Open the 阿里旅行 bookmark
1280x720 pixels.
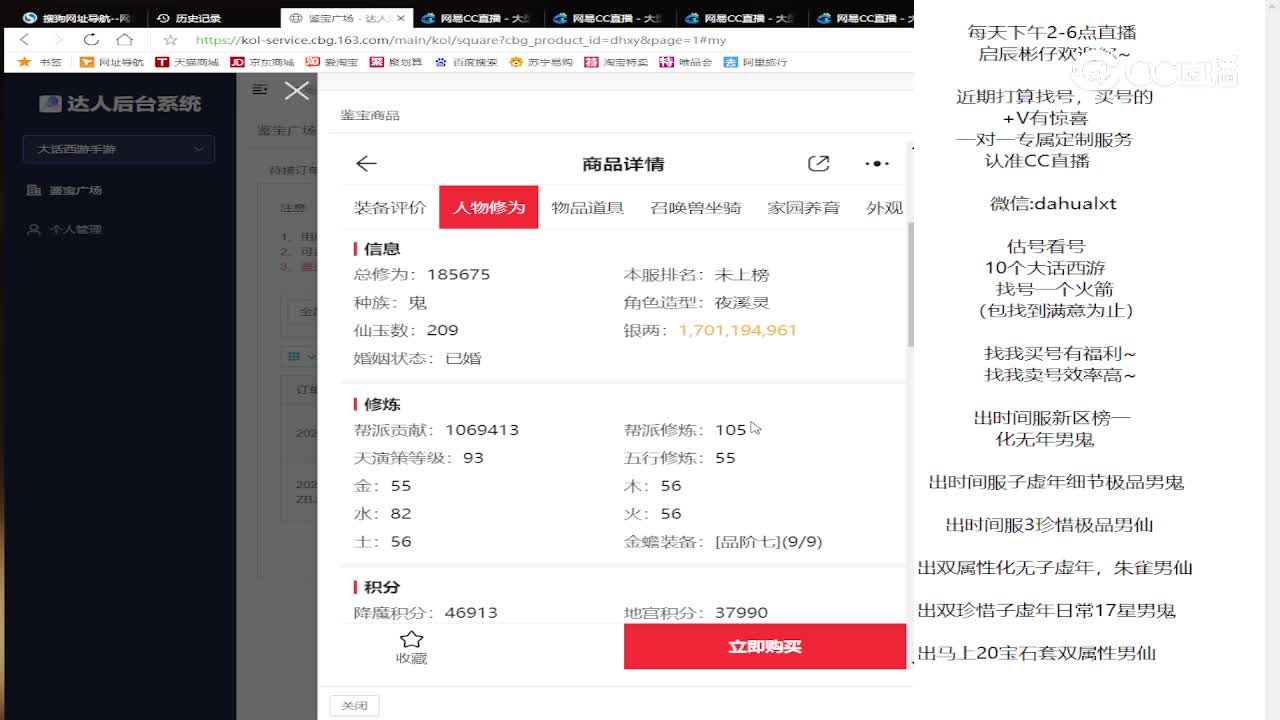(x=756, y=62)
